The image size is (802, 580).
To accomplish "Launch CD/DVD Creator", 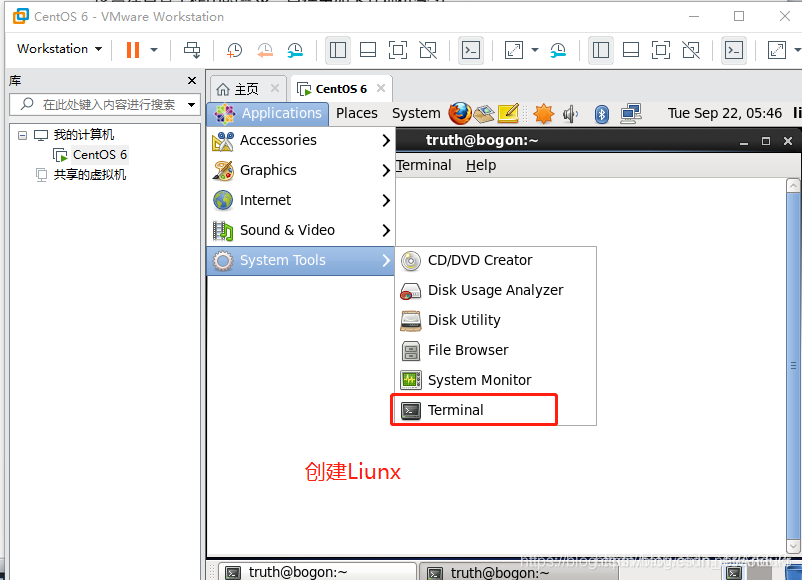I will click(x=495, y=260).
